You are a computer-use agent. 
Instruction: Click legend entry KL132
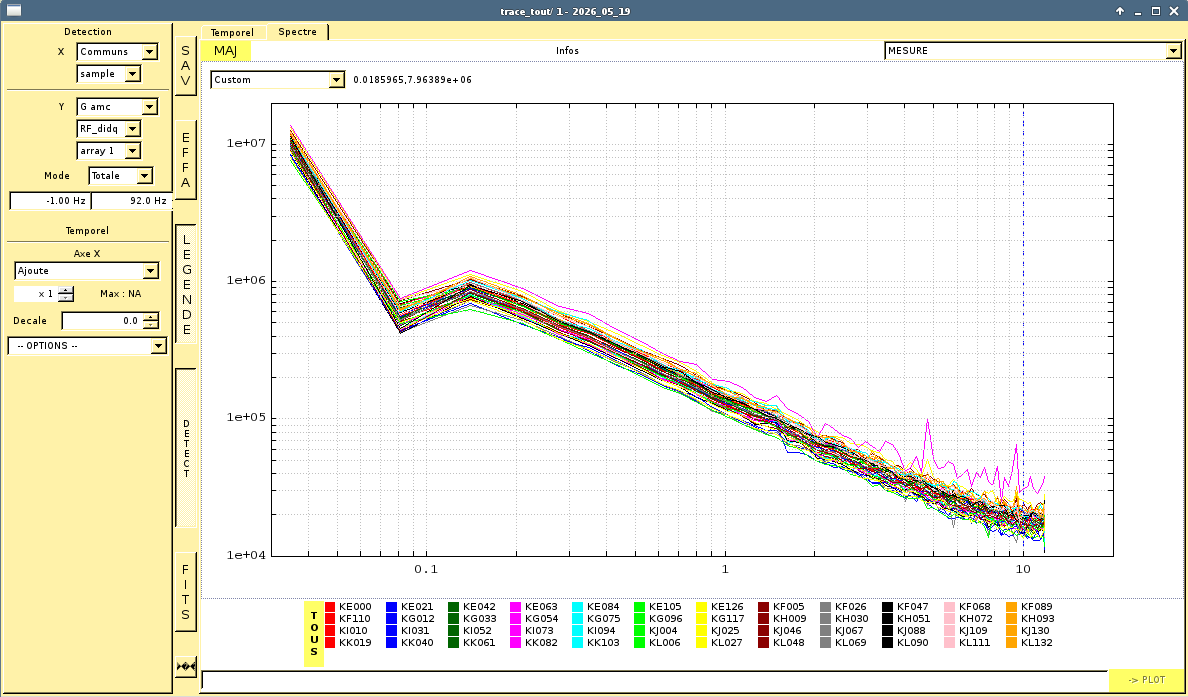pos(1036,643)
